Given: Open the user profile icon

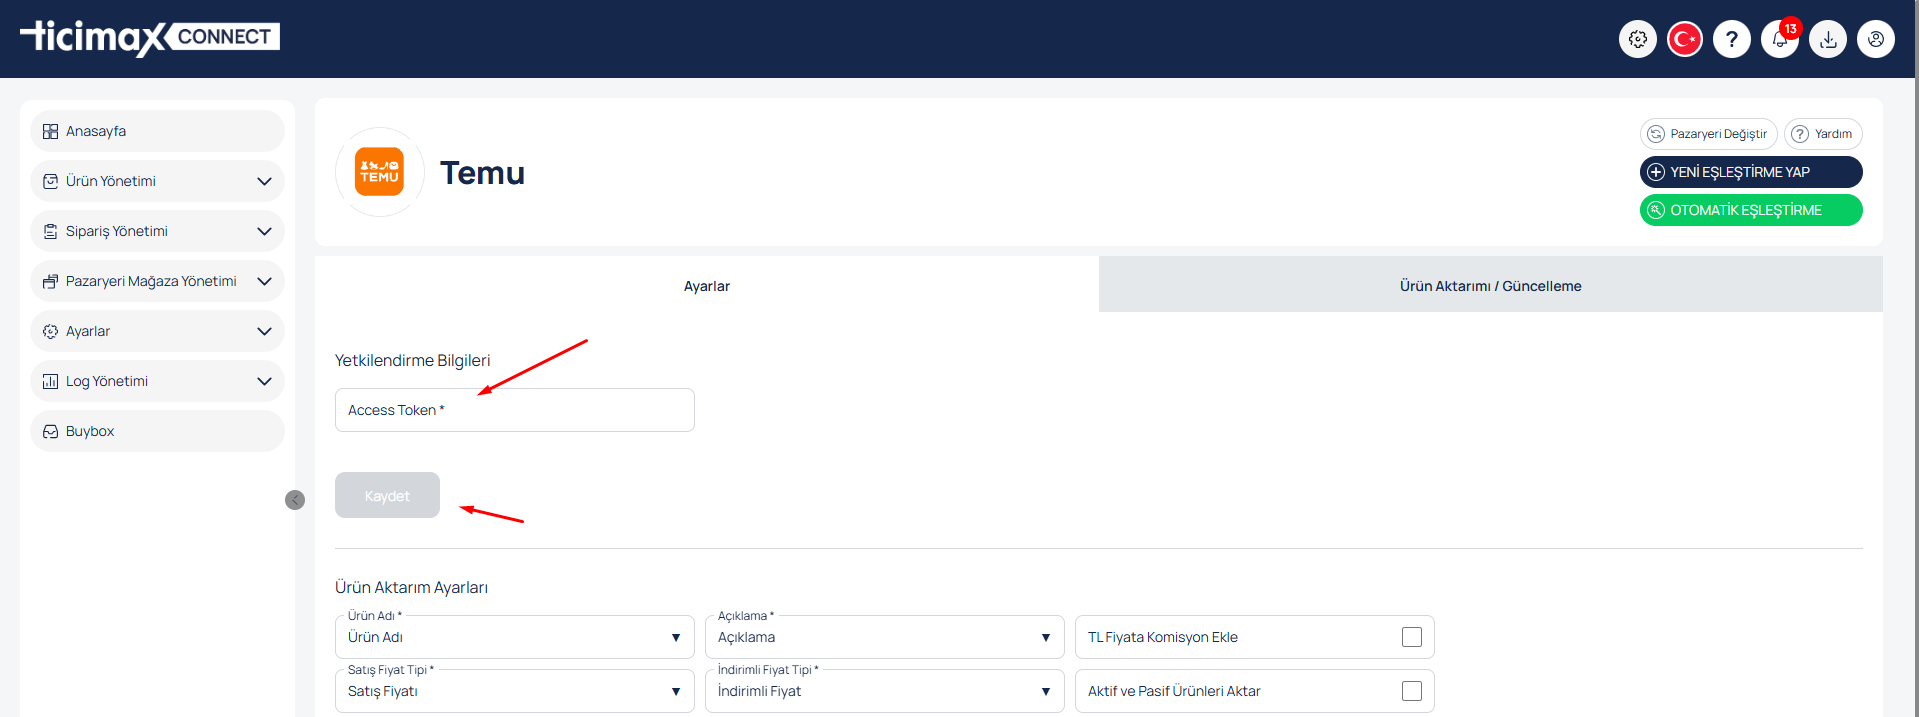Looking at the screenshot, I should pos(1876,39).
